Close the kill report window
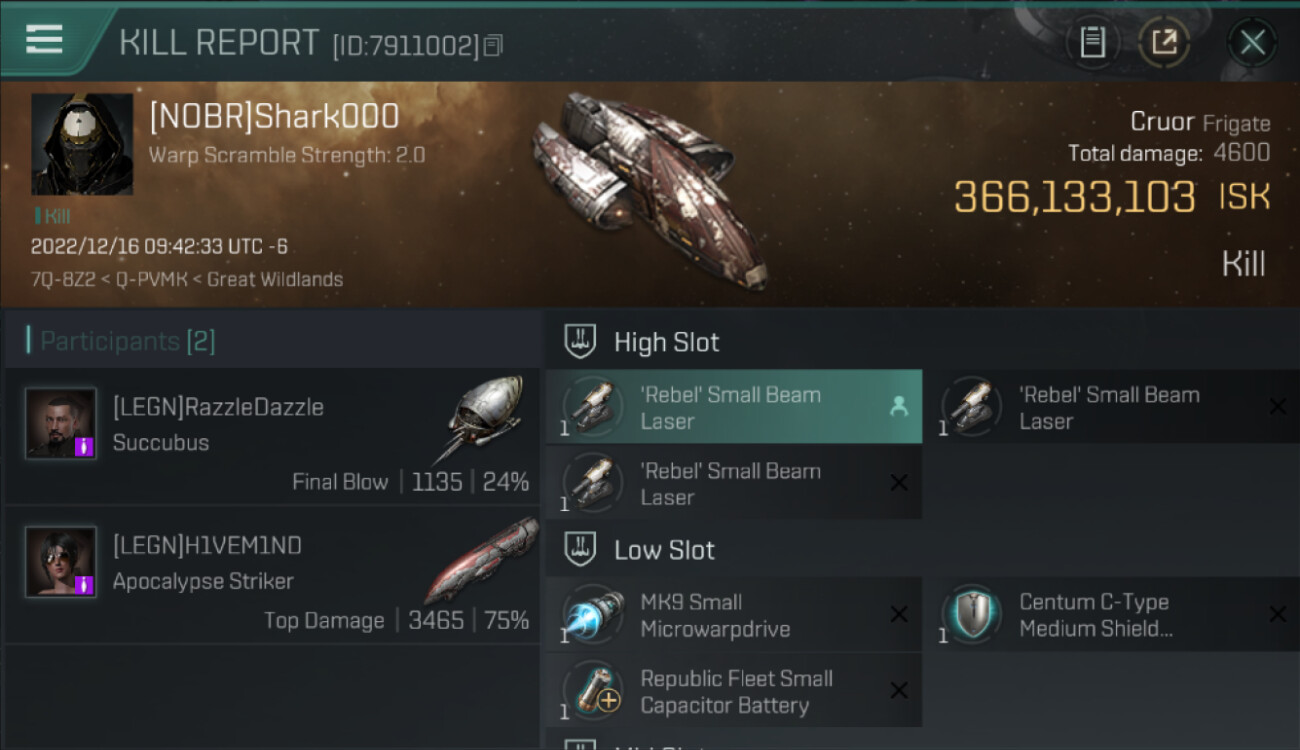This screenshot has width=1300, height=750. tap(1252, 42)
